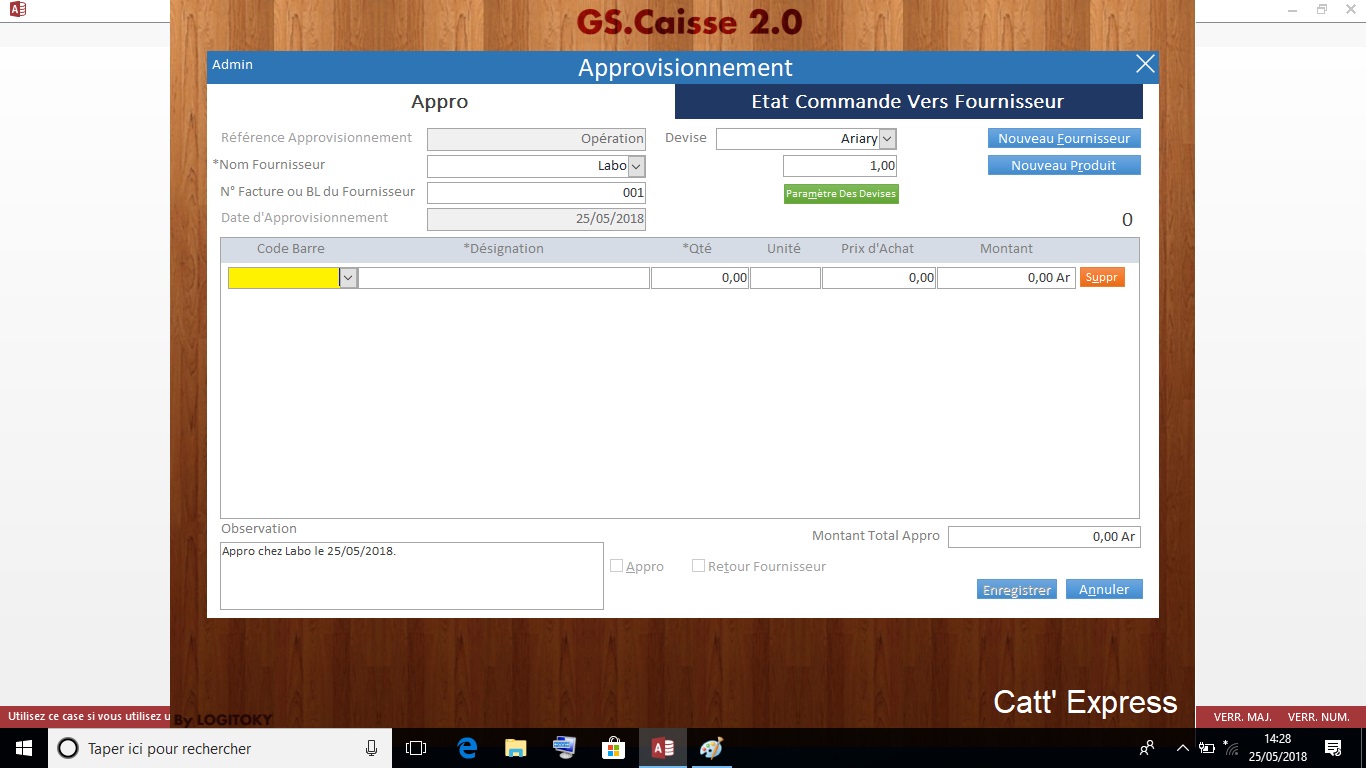The height and width of the screenshot is (768, 1366).
Task: Click the Enregistrer button
Action: 1016,590
